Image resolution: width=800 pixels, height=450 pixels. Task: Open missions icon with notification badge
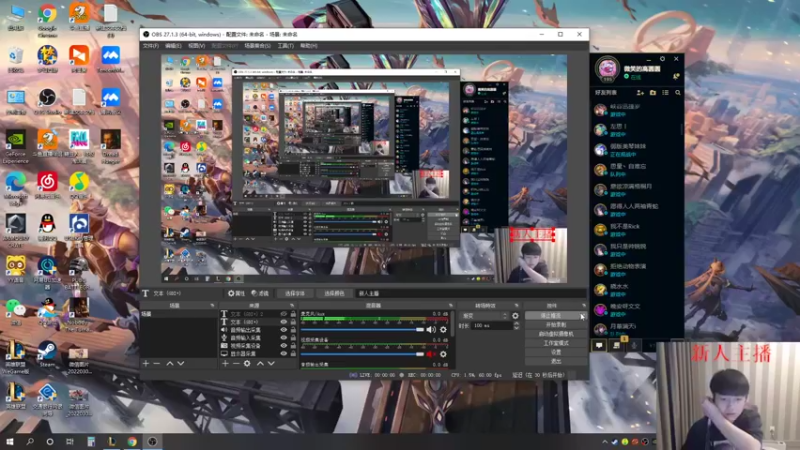(617, 344)
